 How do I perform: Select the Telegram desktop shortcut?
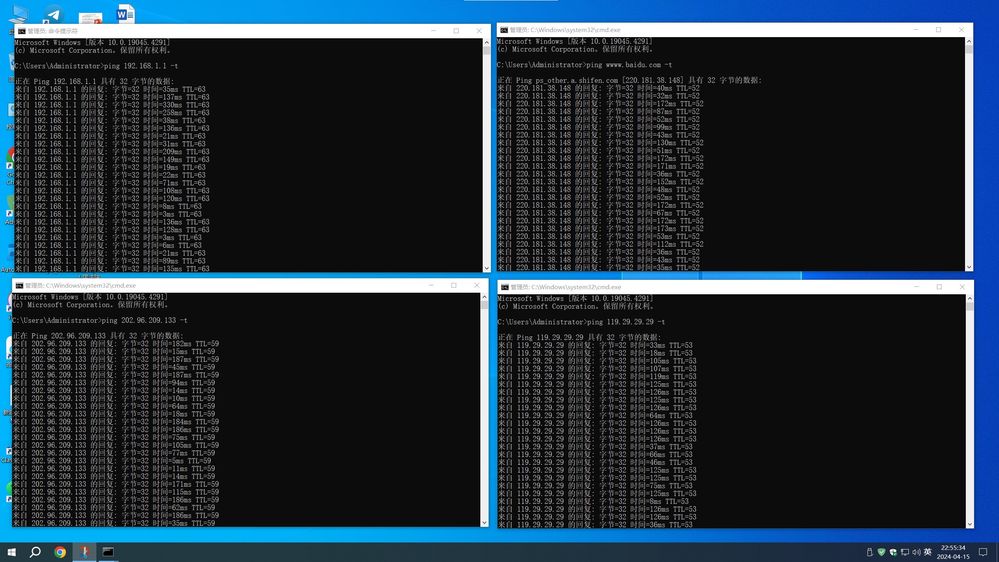coord(53,14)
